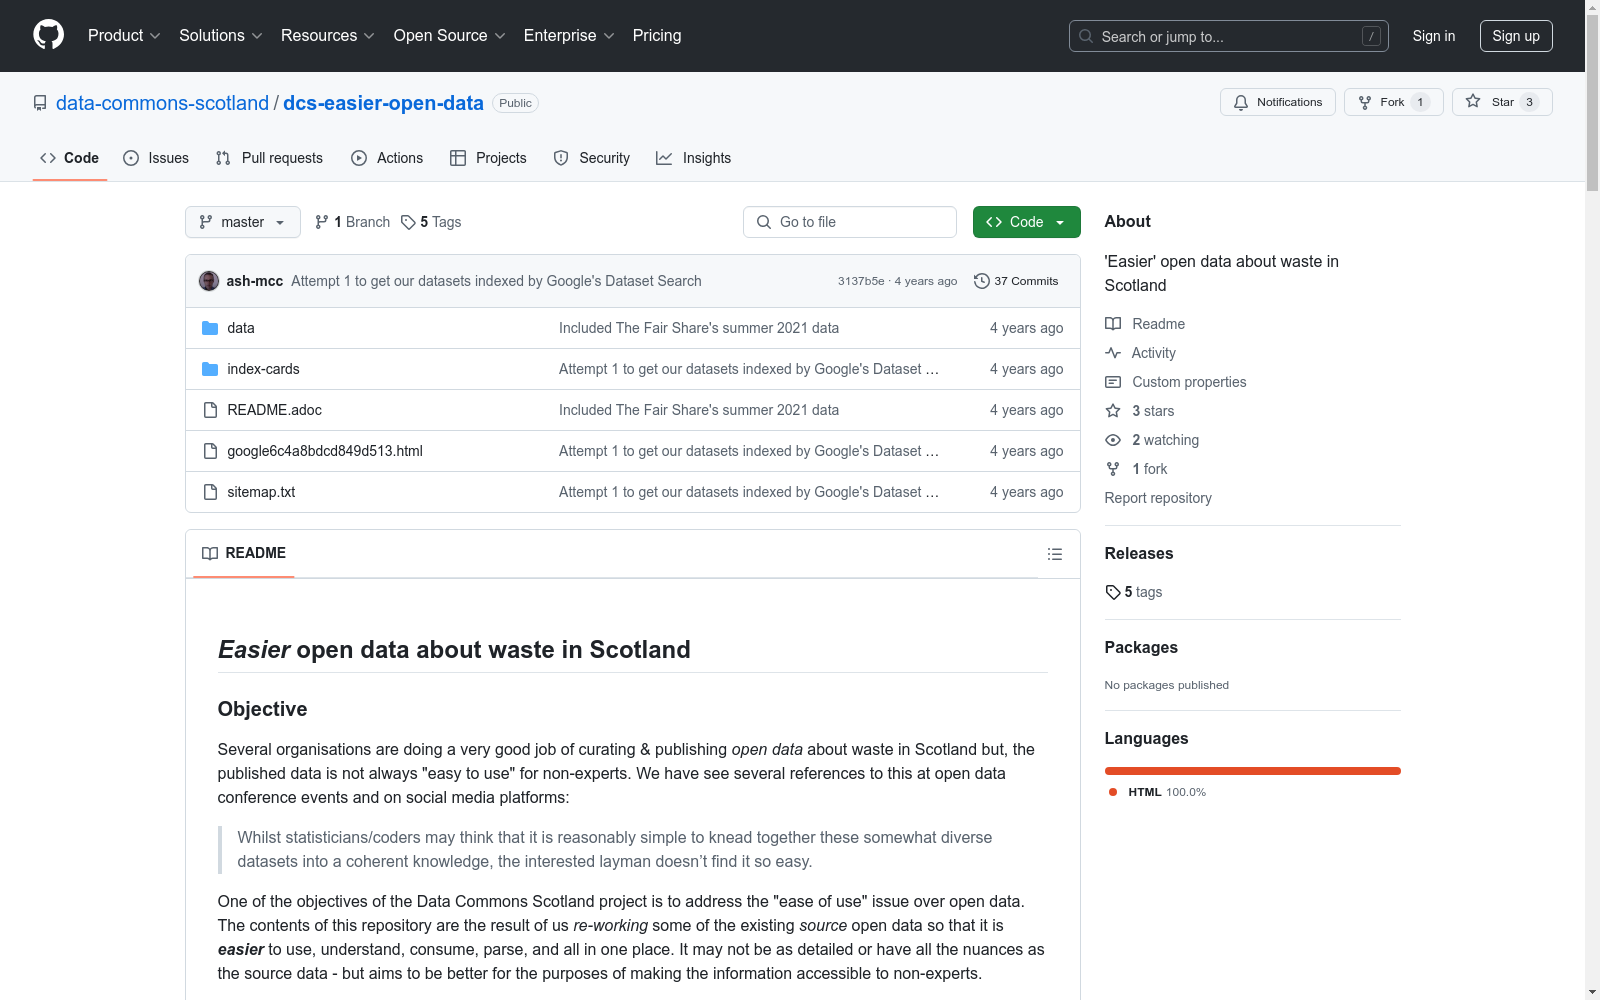Click the search magnifier icon in header

[x=1086, y=36]
